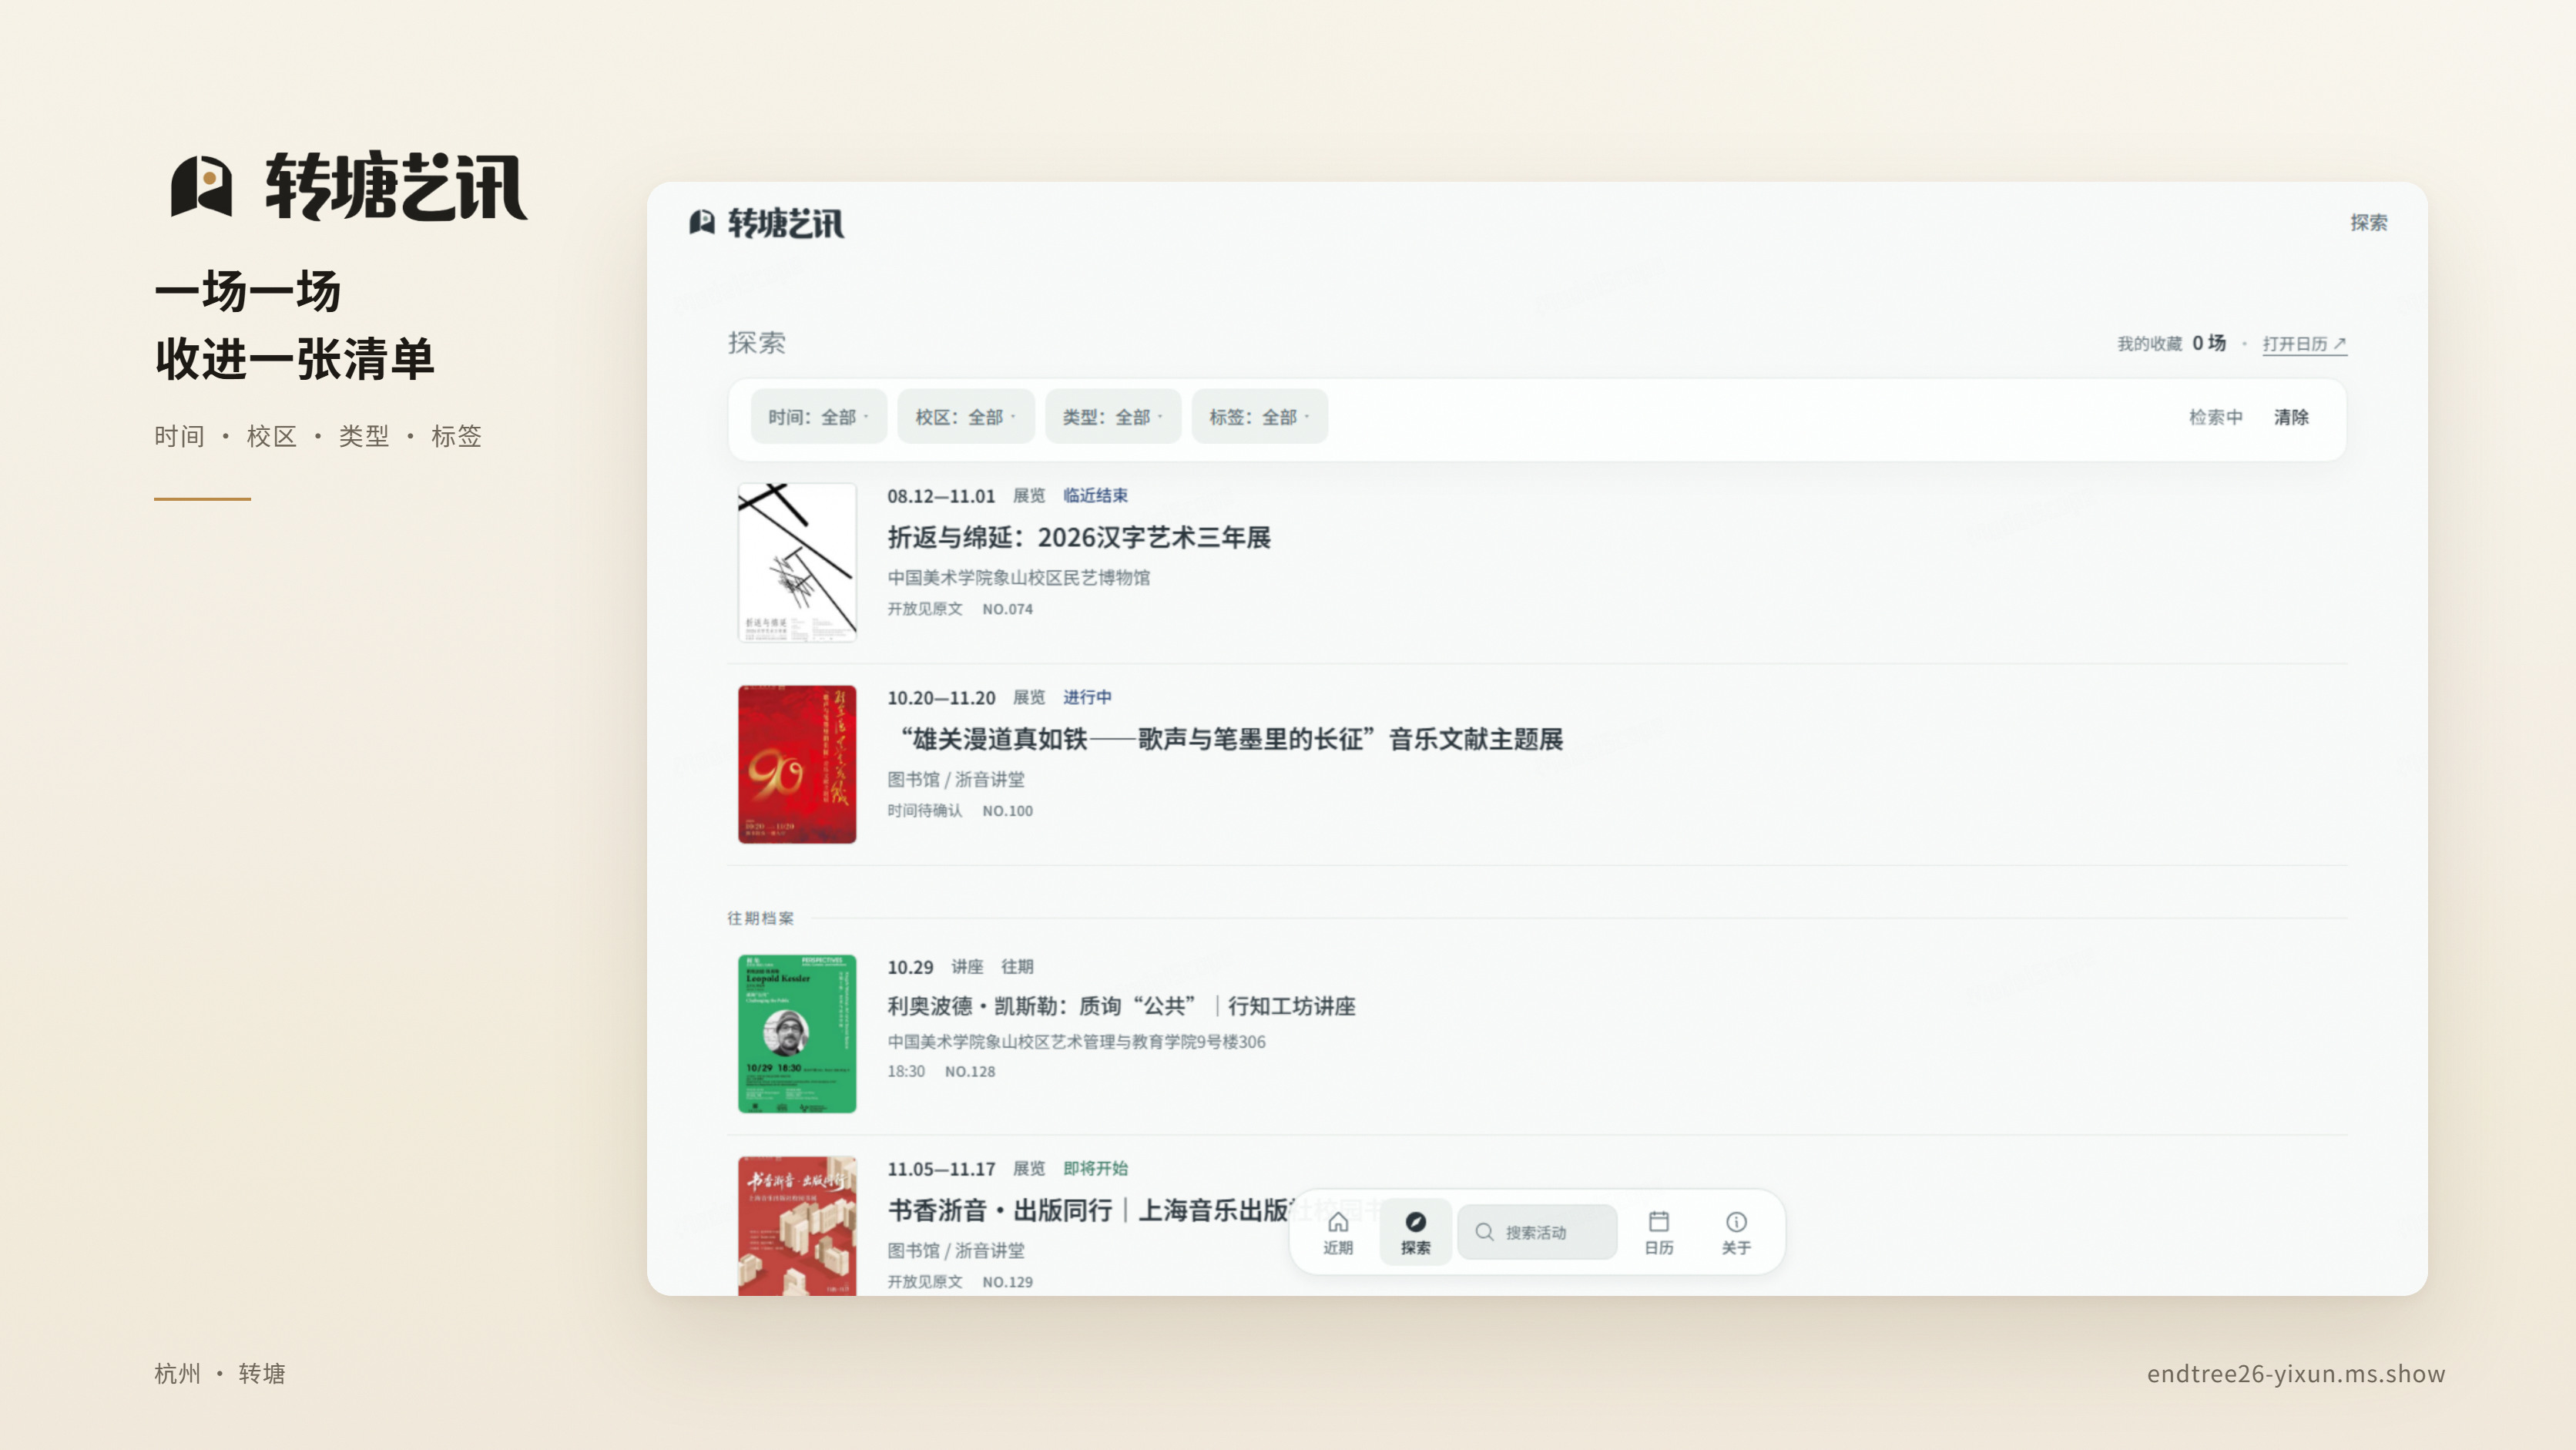Expand the 校区: 全部 filter dropdown
The height and width of the screenshot is (1450, 2576).
pos(965,417)
